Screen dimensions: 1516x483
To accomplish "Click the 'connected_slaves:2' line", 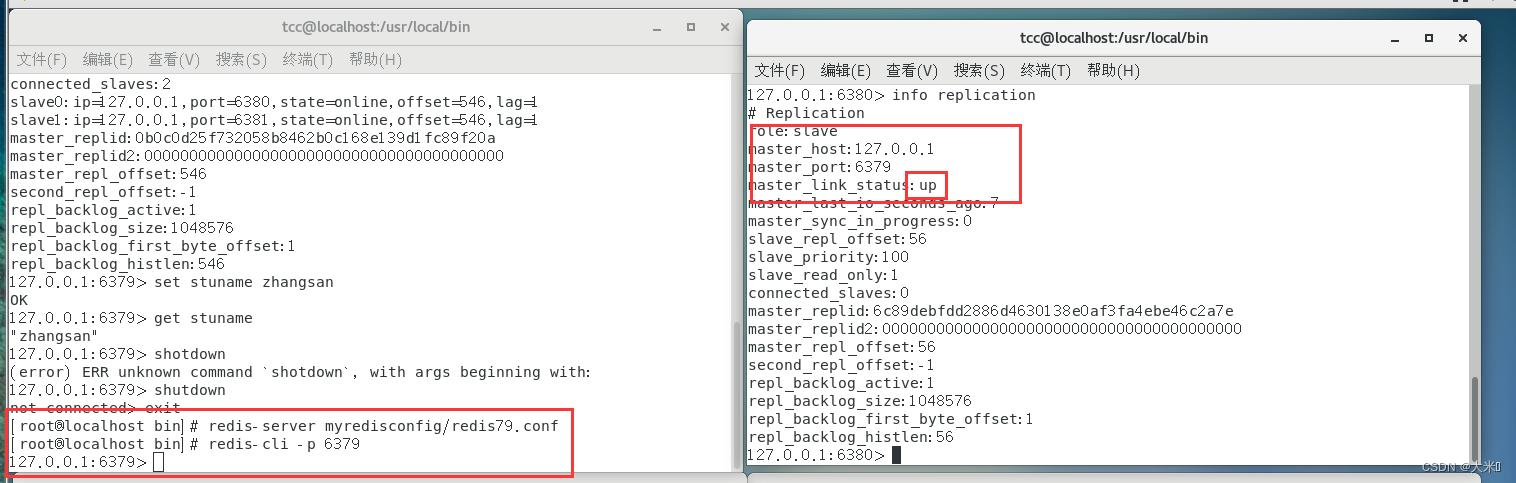I will pyautogui.click(x=90, y=84).
